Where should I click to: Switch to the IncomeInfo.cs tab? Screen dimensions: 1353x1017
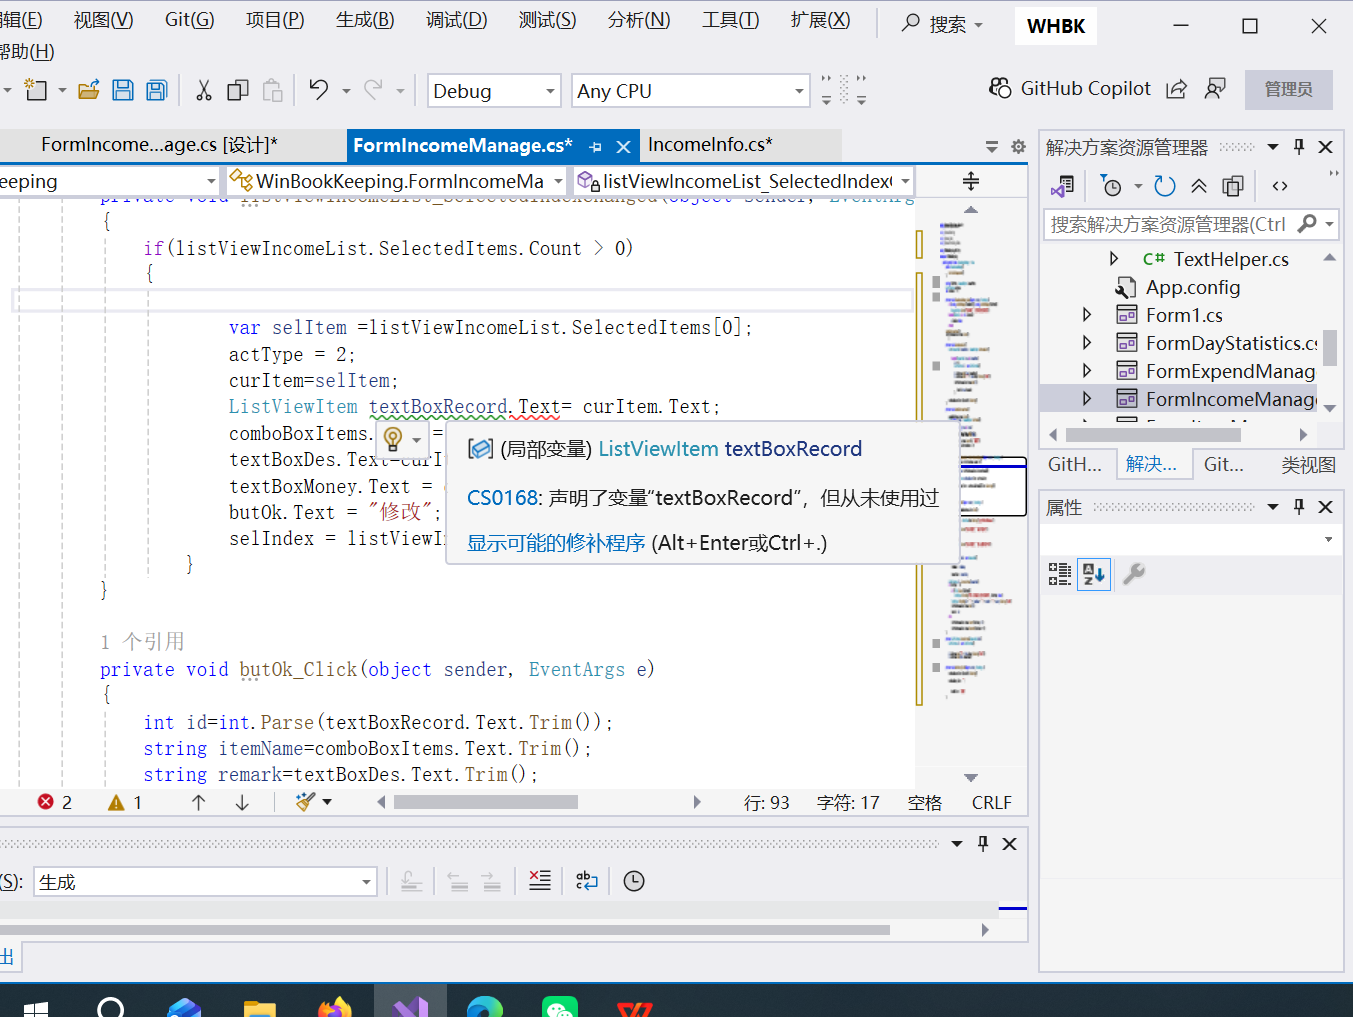click(x=710, y=145)
